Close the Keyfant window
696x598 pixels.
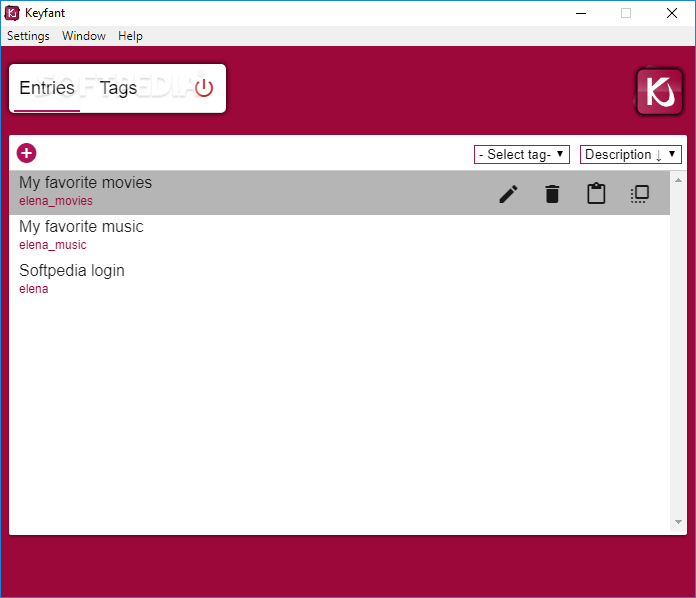[672, 13]
